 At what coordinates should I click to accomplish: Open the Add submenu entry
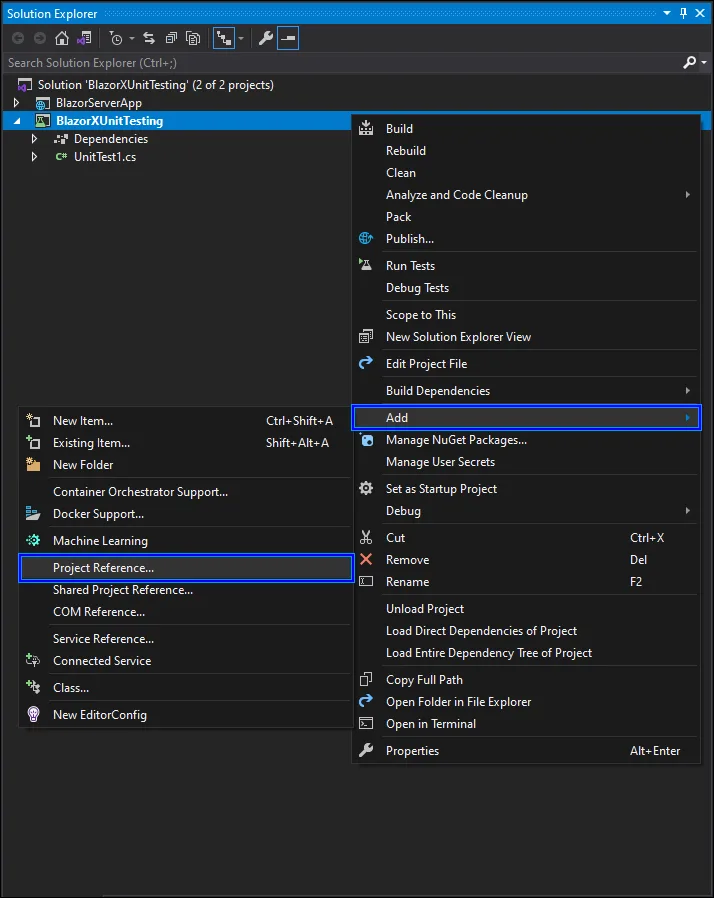(397, 417)
